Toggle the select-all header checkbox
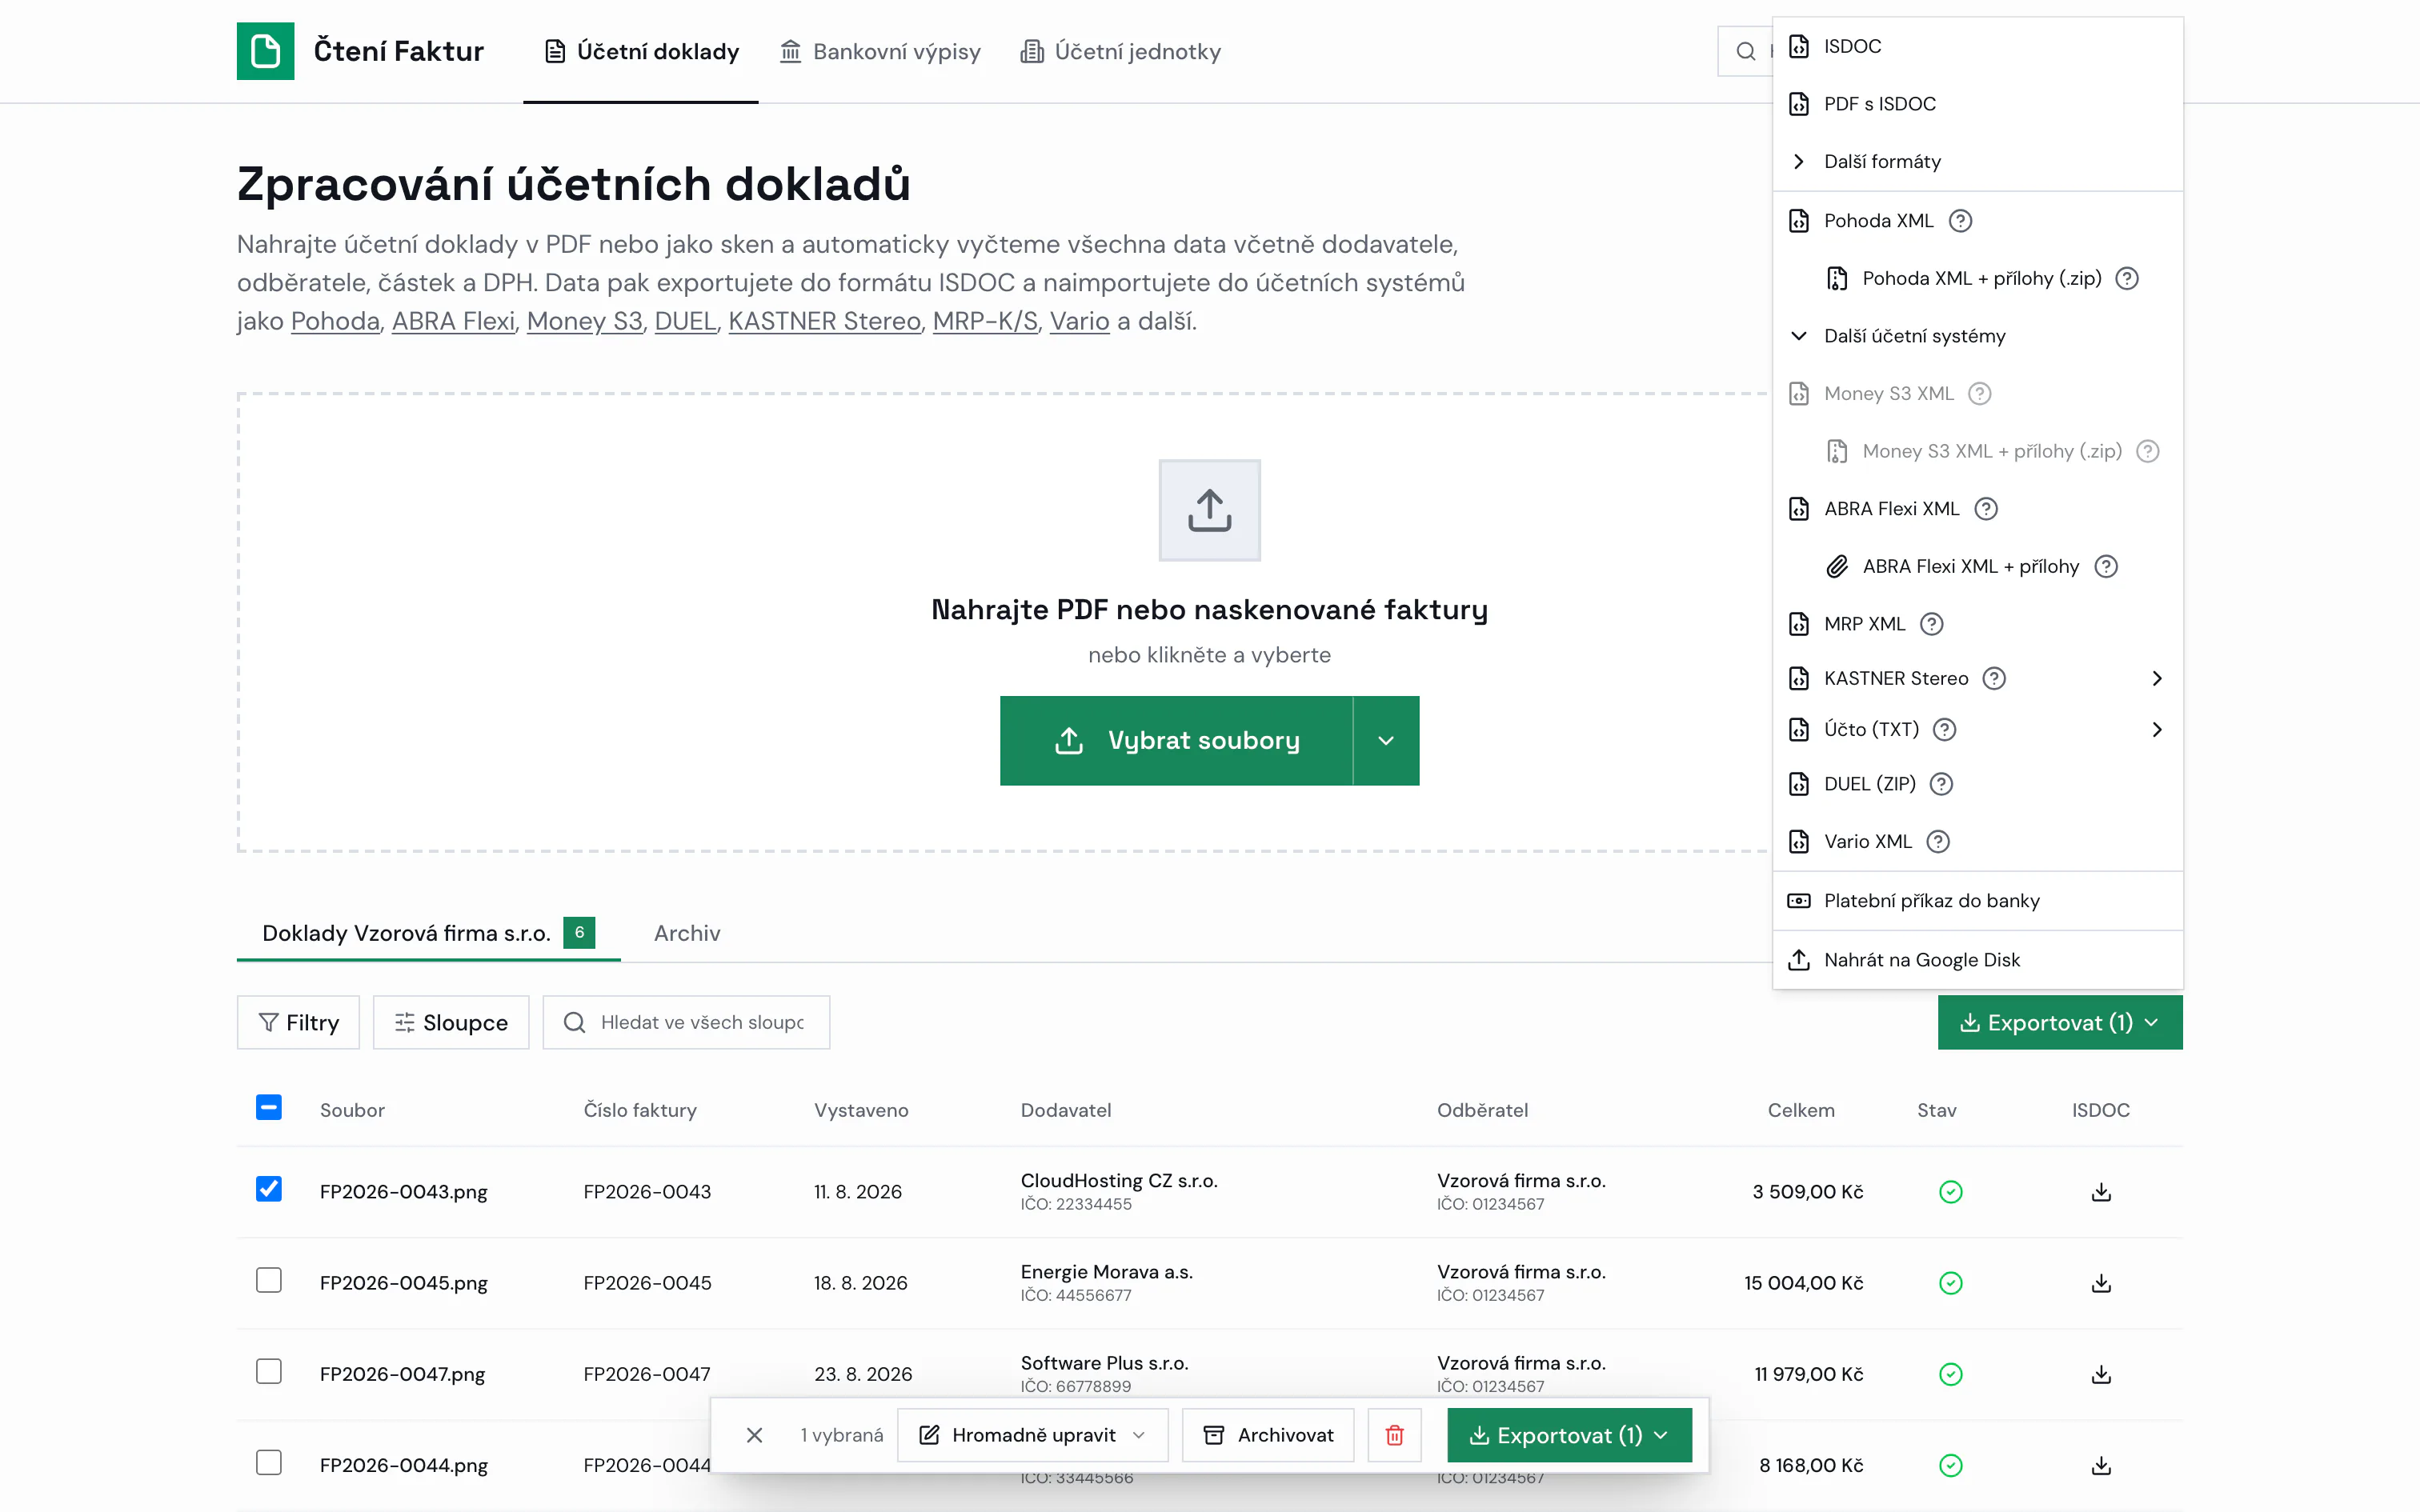This screenshot has width=2420, height=1512. (268, 1107)
